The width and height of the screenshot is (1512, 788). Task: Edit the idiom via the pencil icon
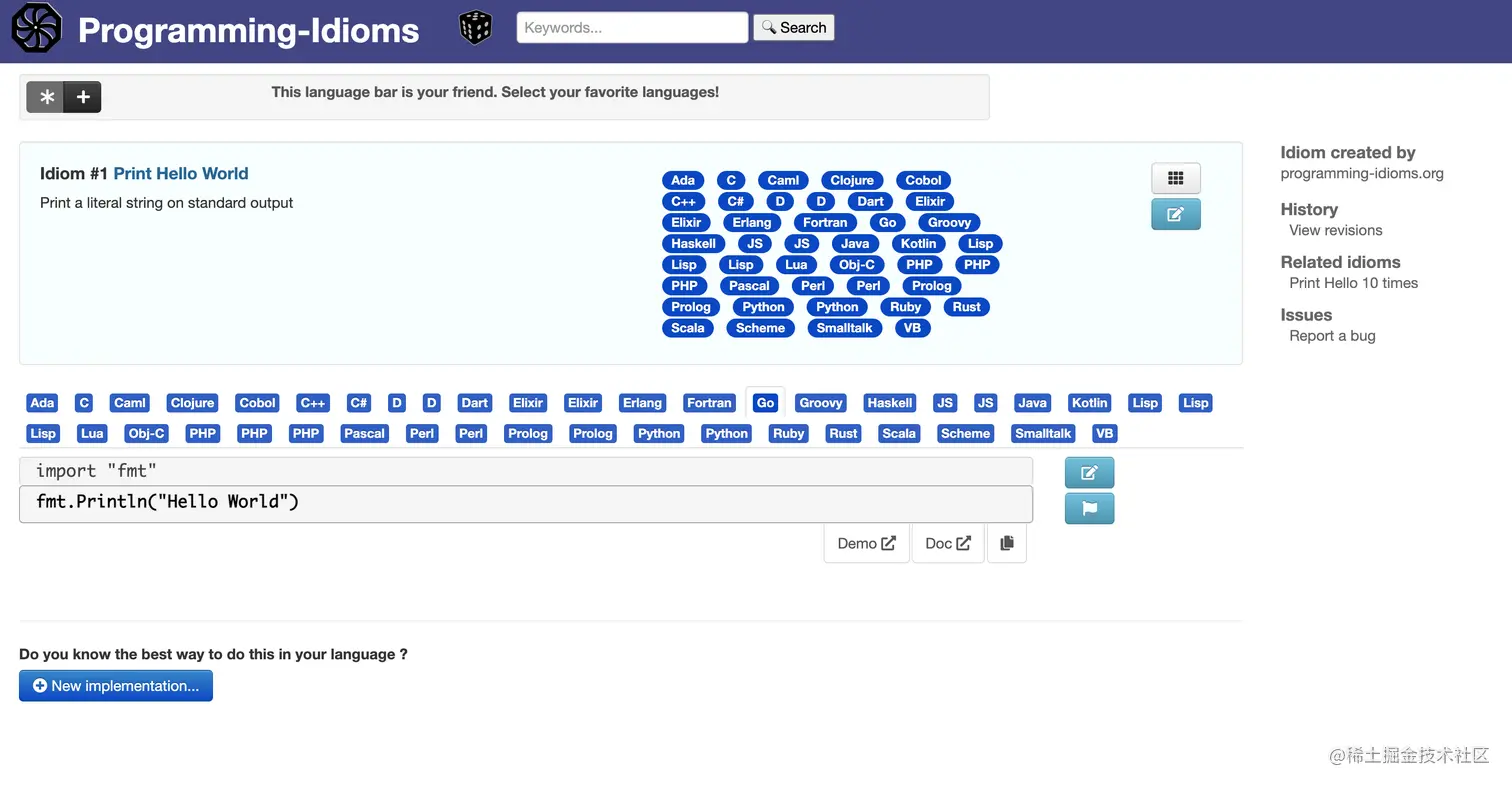coord(1176,213)
